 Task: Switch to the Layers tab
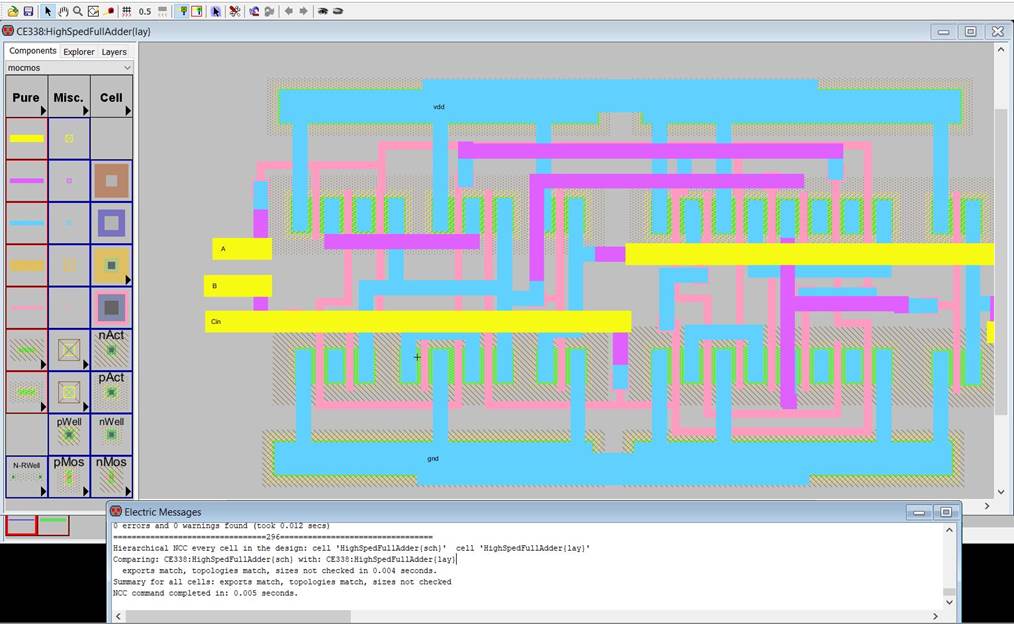tap(114, 51)
